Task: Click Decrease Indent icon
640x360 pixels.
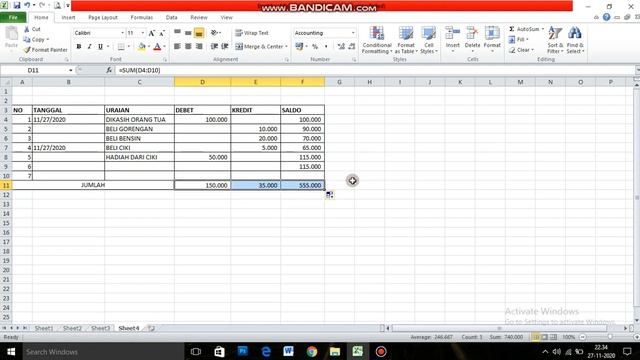Action: pos(214,47)
